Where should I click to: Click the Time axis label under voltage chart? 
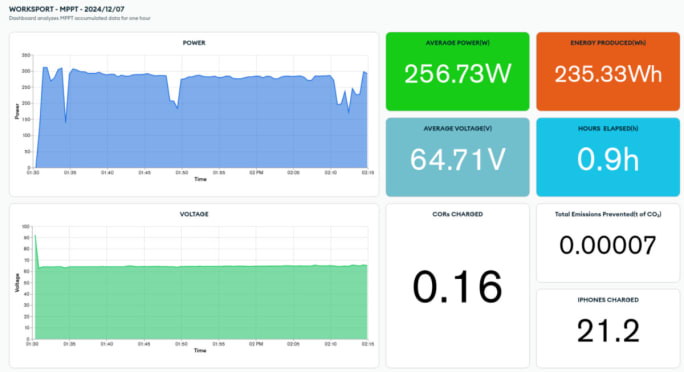click(x=200, y=351)
